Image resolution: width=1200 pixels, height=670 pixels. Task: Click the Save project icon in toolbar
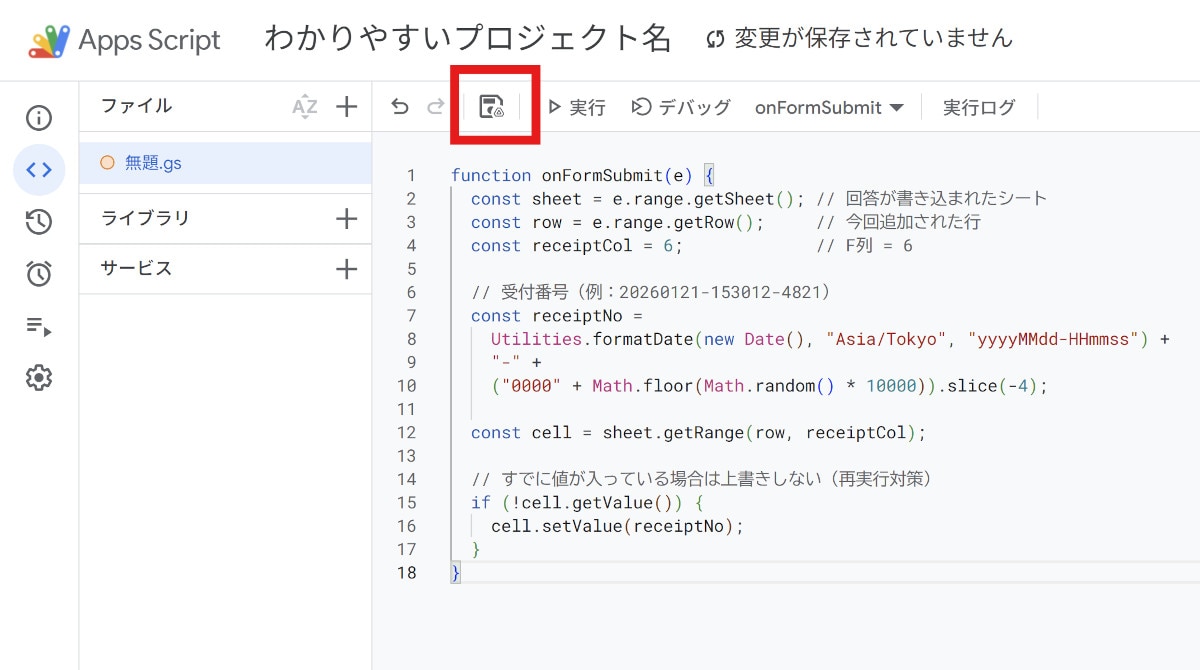pos(492,107)
